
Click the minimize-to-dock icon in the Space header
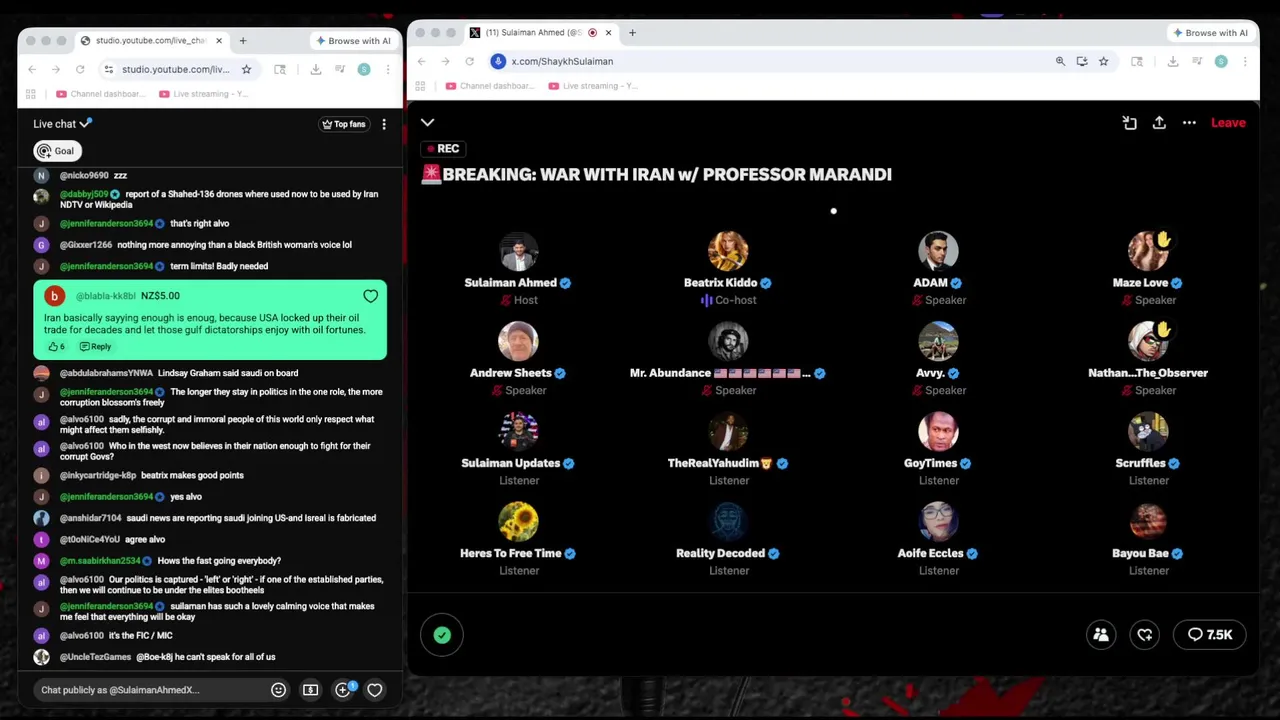[x=1129, y=122]
